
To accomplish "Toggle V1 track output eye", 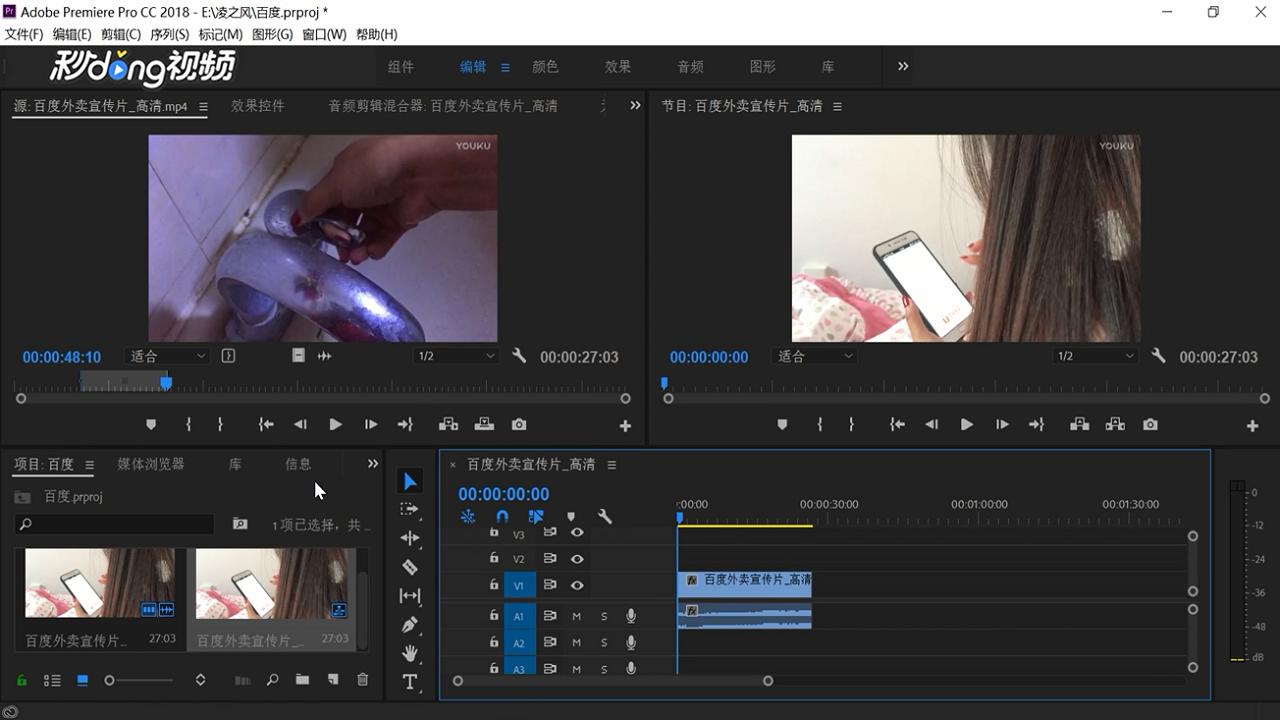I will pos(577,586).
